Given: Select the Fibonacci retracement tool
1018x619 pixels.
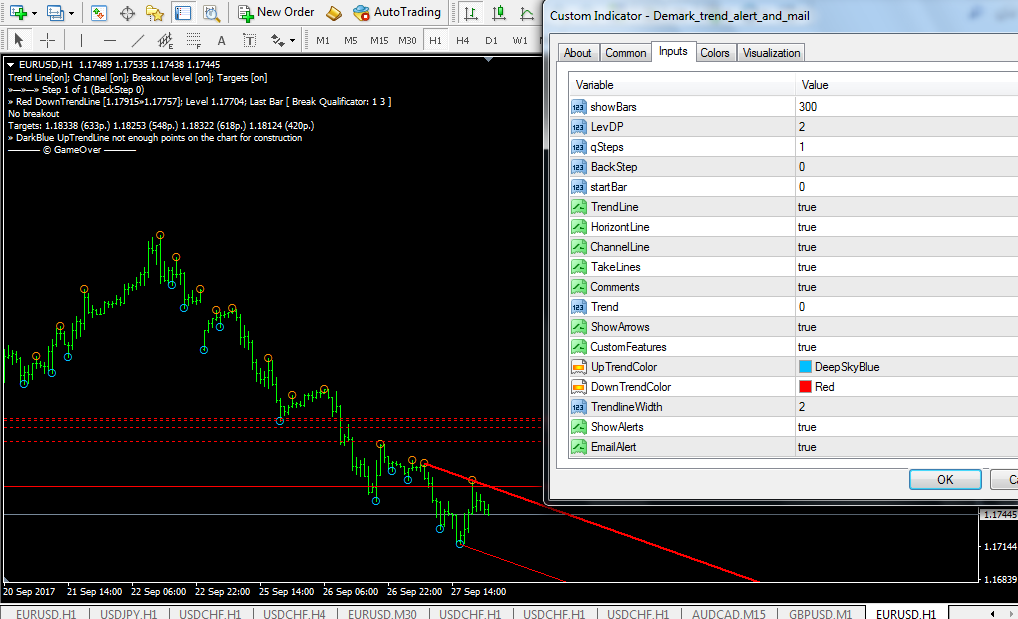Looking at the screenshot, I should [193, 40].
